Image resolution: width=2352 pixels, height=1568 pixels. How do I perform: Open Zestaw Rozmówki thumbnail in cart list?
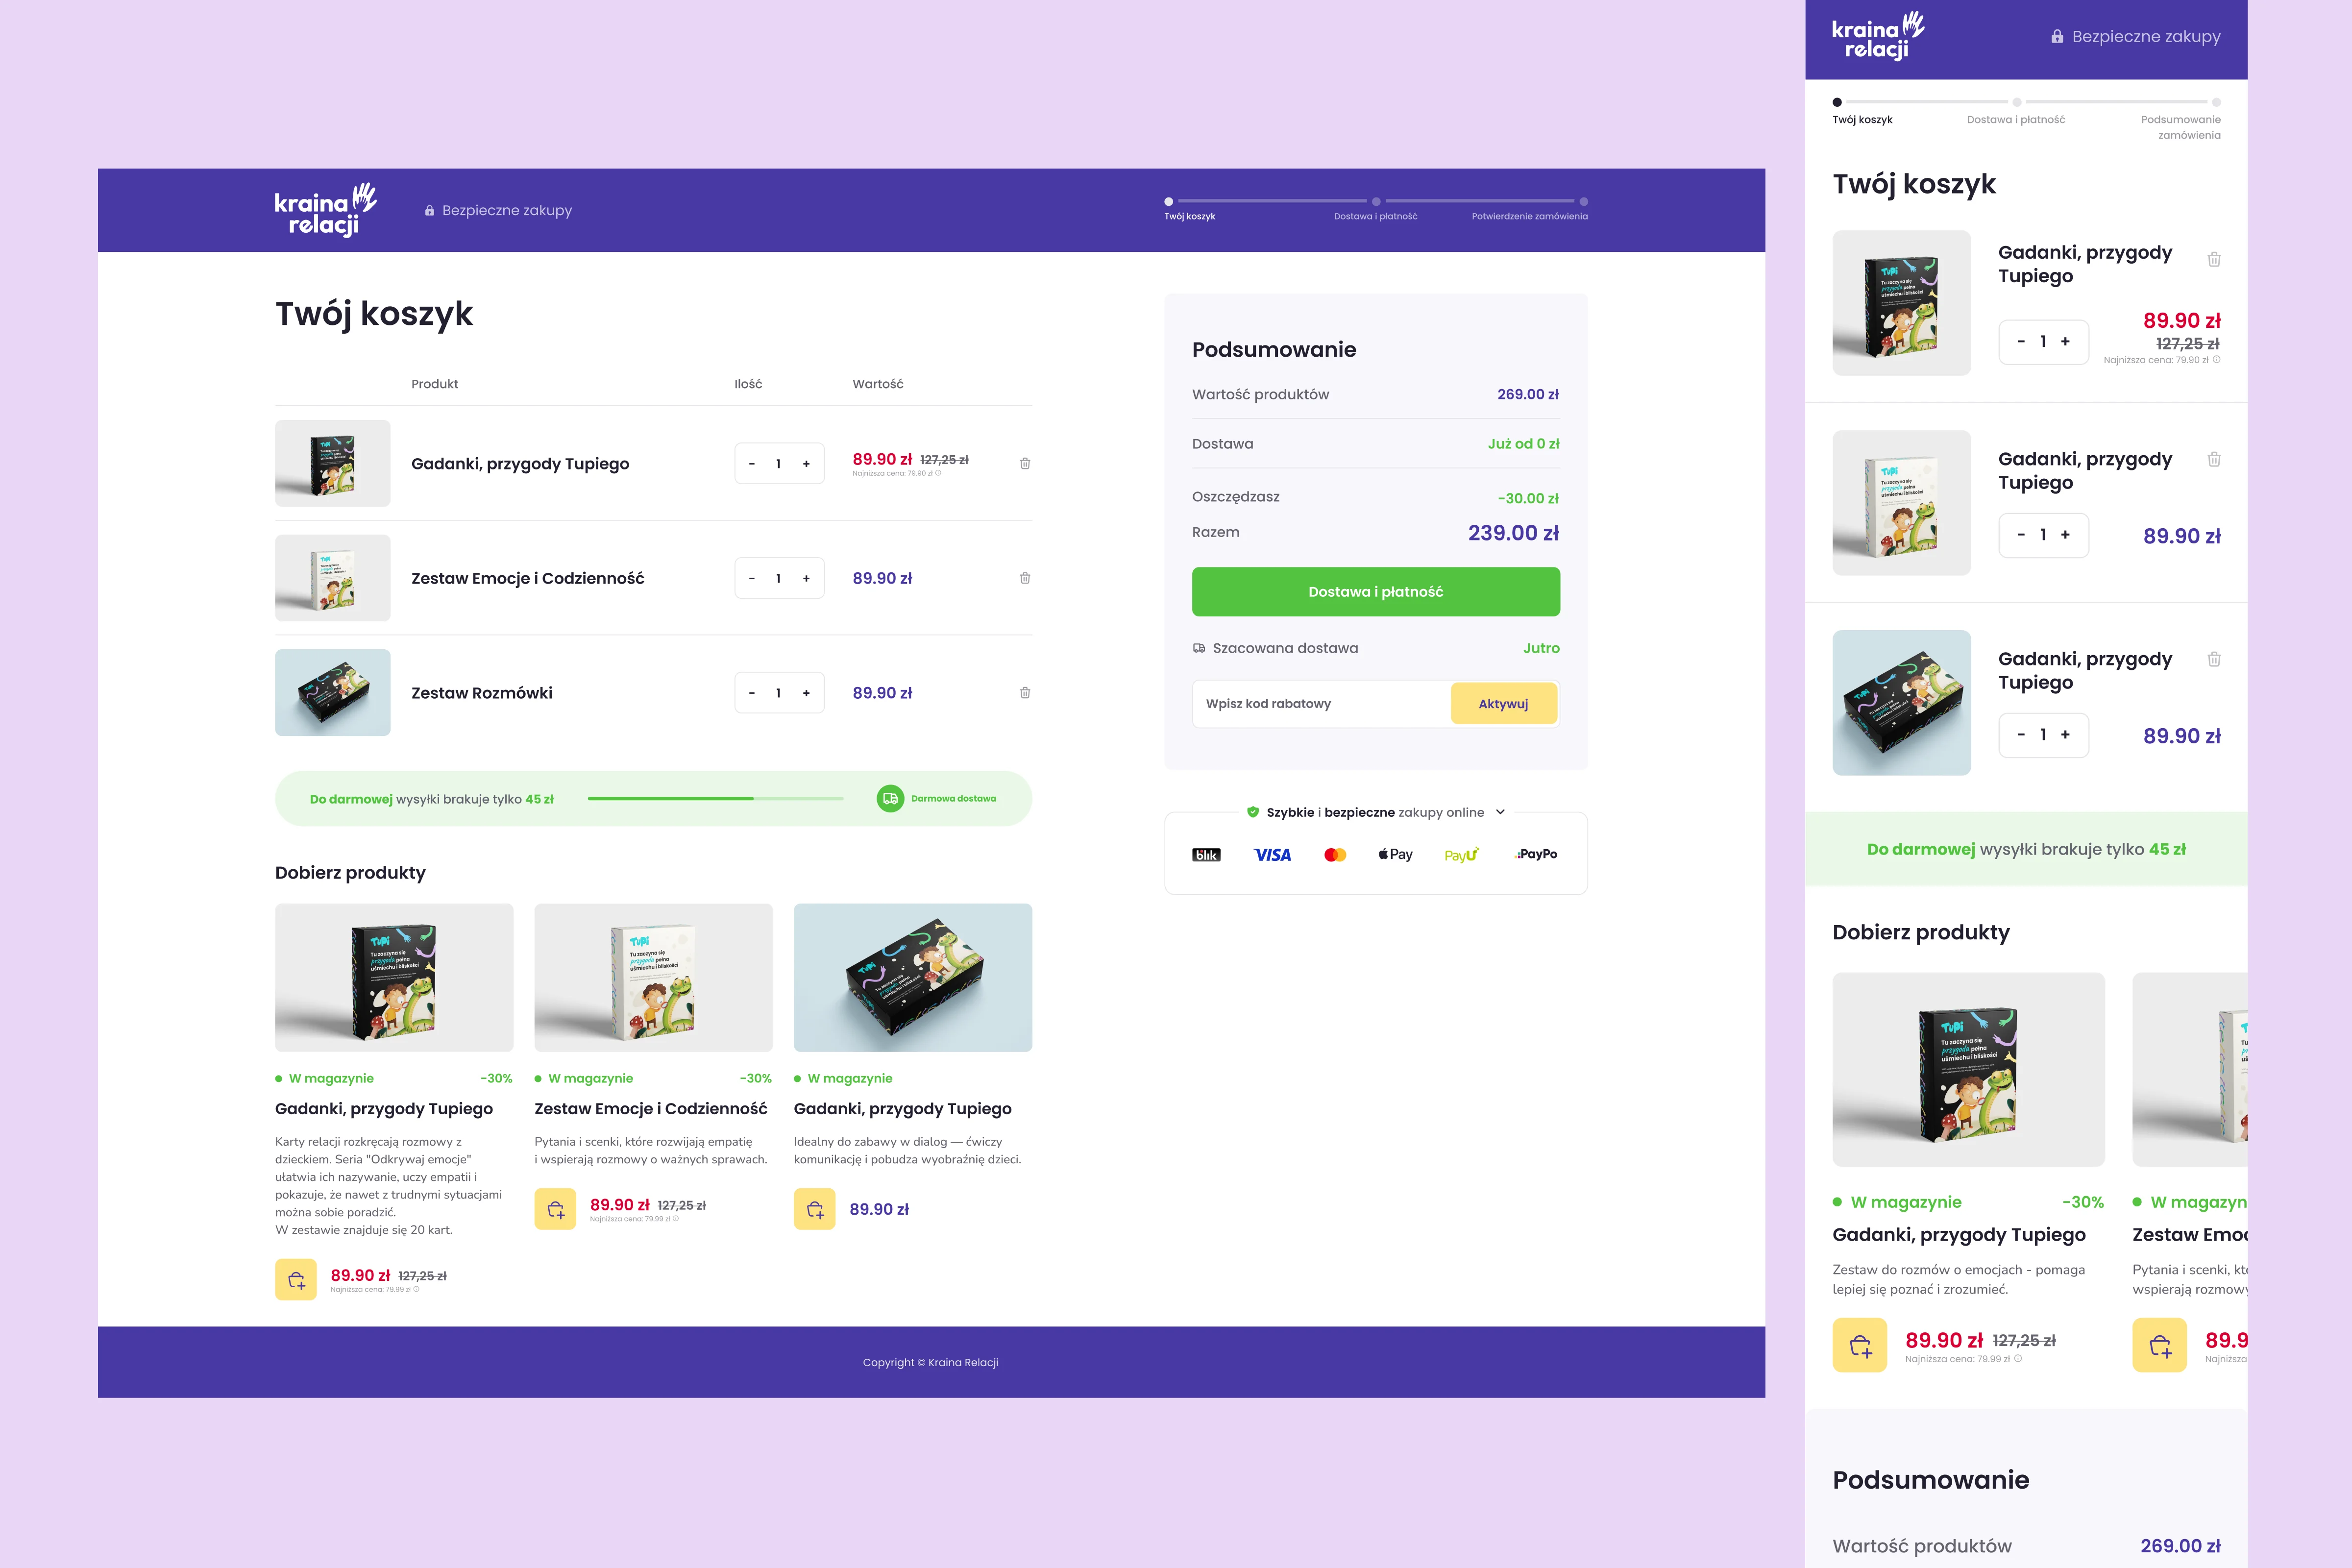[332, 693]
